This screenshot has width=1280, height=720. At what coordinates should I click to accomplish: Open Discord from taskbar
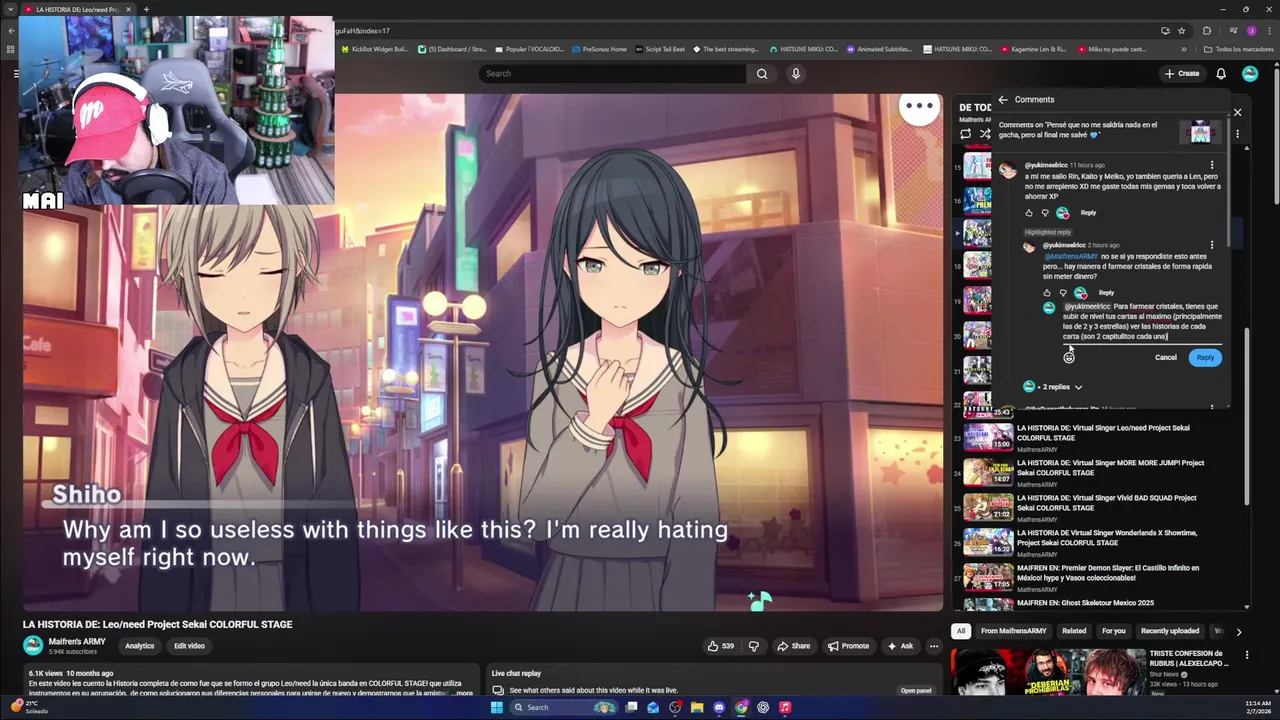pyautogui.click(x=719, y=707)
